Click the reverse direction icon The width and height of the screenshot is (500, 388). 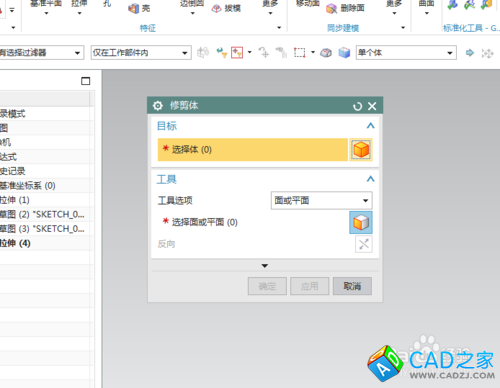pos(364,244)
